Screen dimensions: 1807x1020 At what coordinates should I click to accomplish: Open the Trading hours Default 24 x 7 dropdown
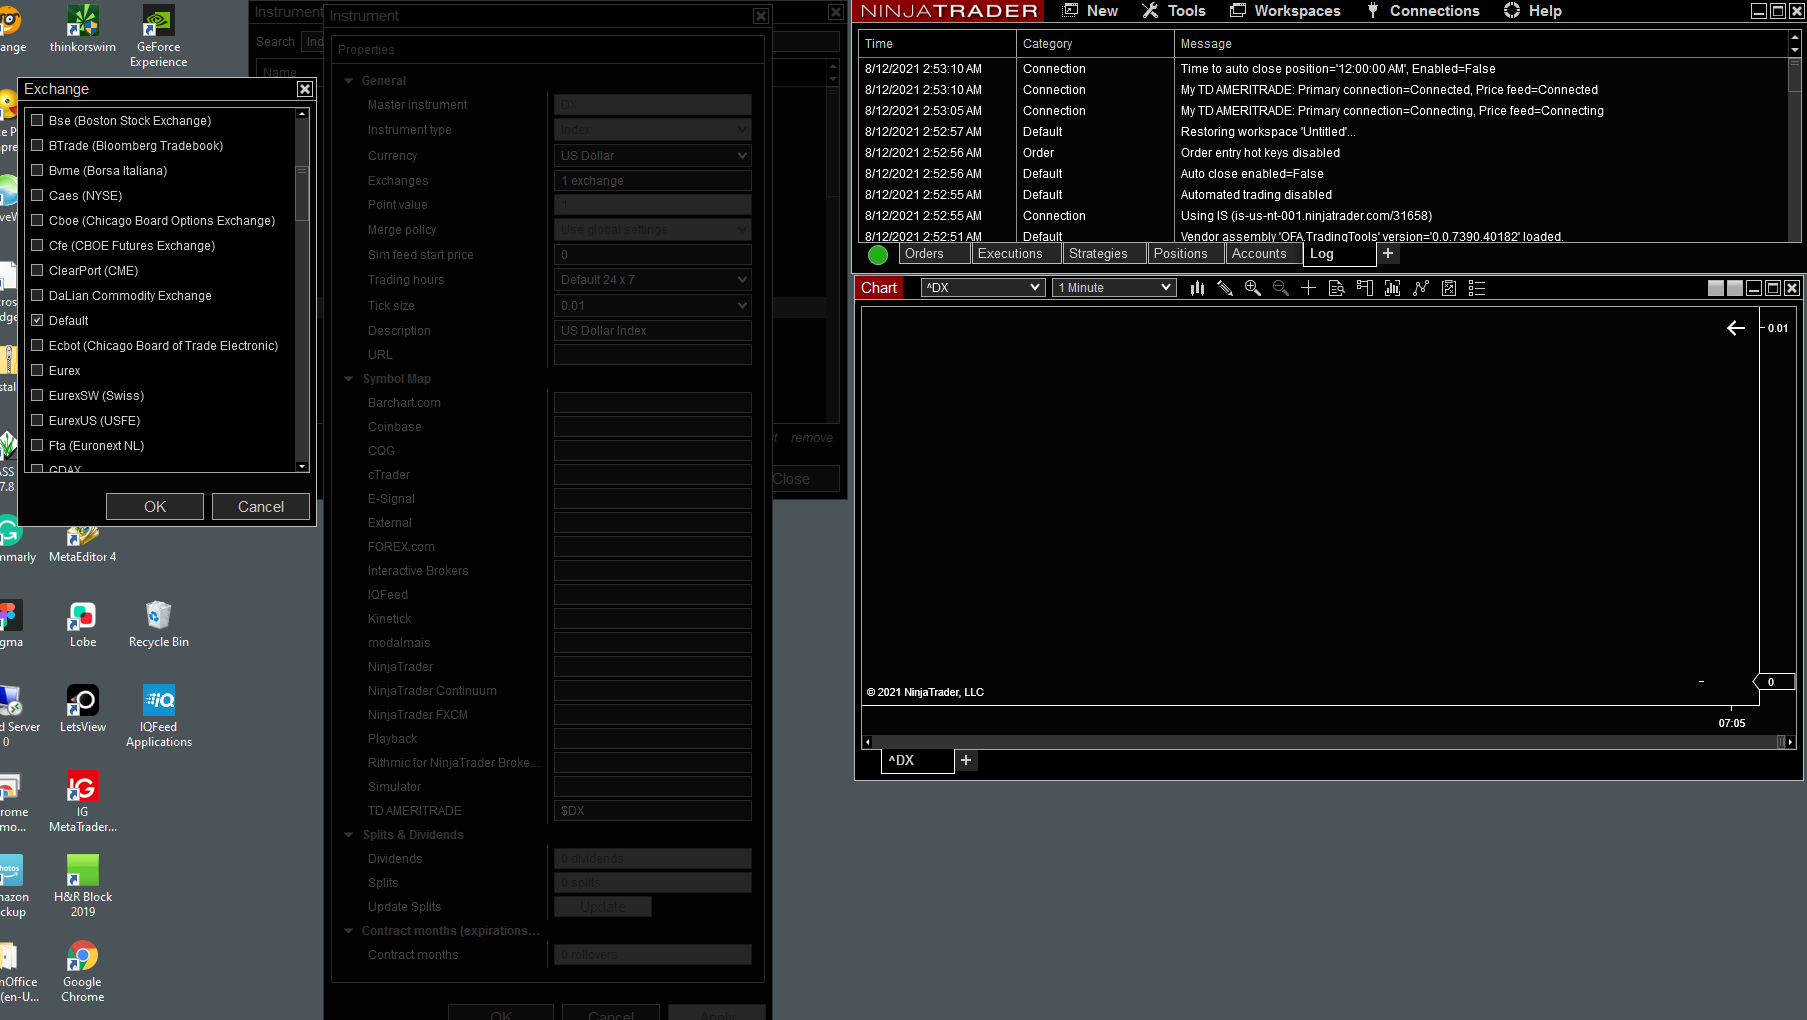[x=653, y=280]
